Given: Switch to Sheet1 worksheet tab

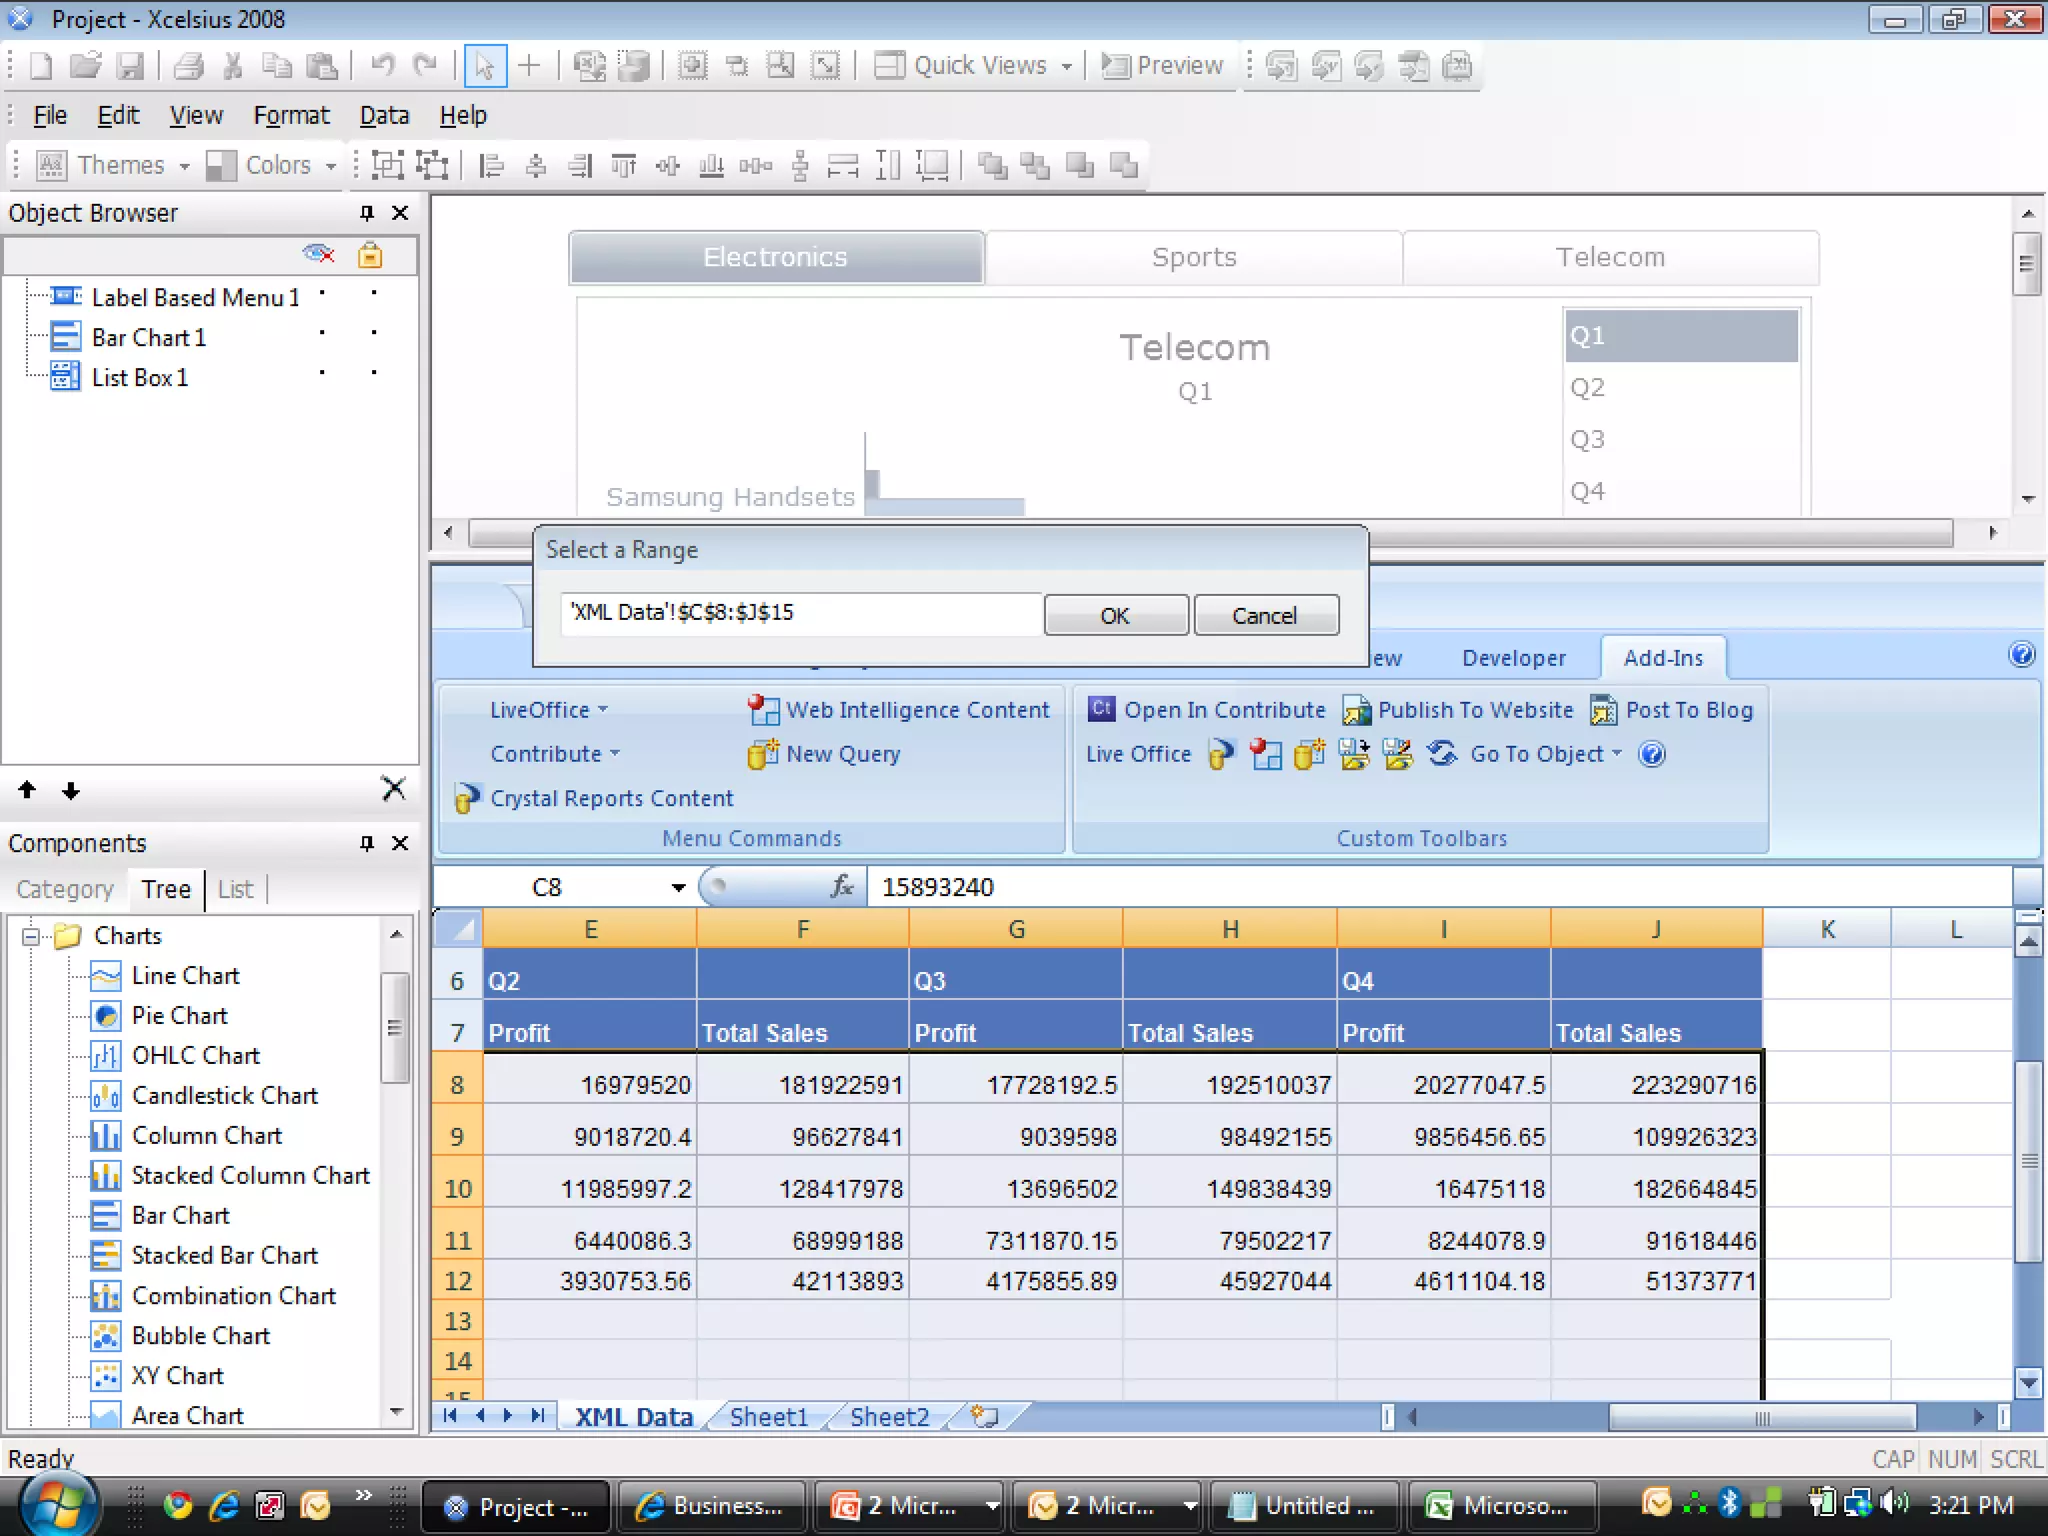Looking at the screenshot, I should click(768, 1417).
